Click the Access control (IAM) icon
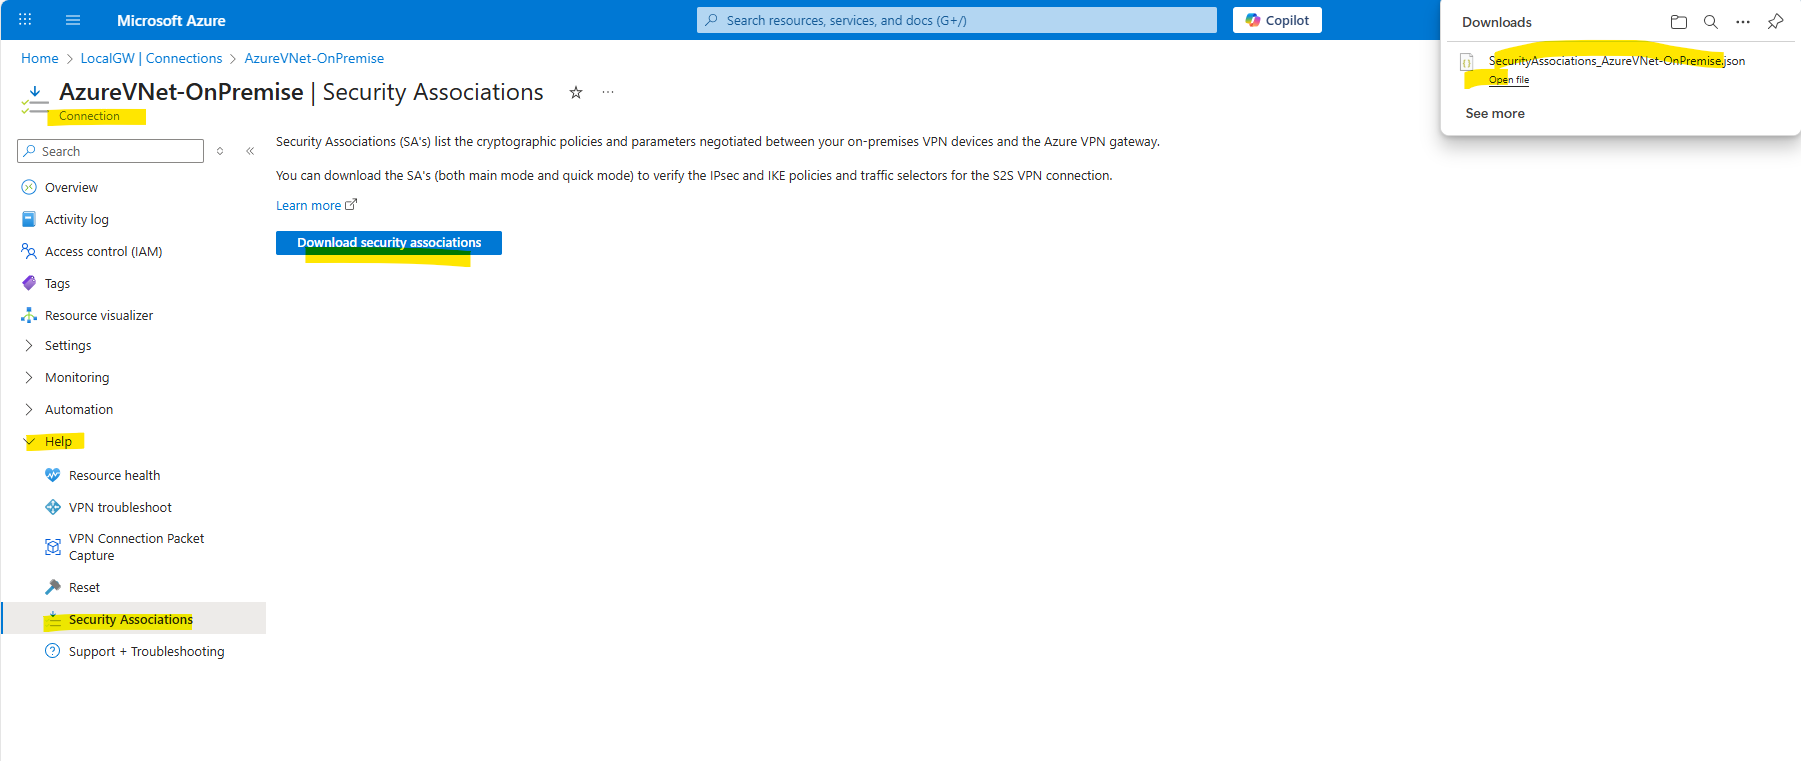 (x=29, y=251)
